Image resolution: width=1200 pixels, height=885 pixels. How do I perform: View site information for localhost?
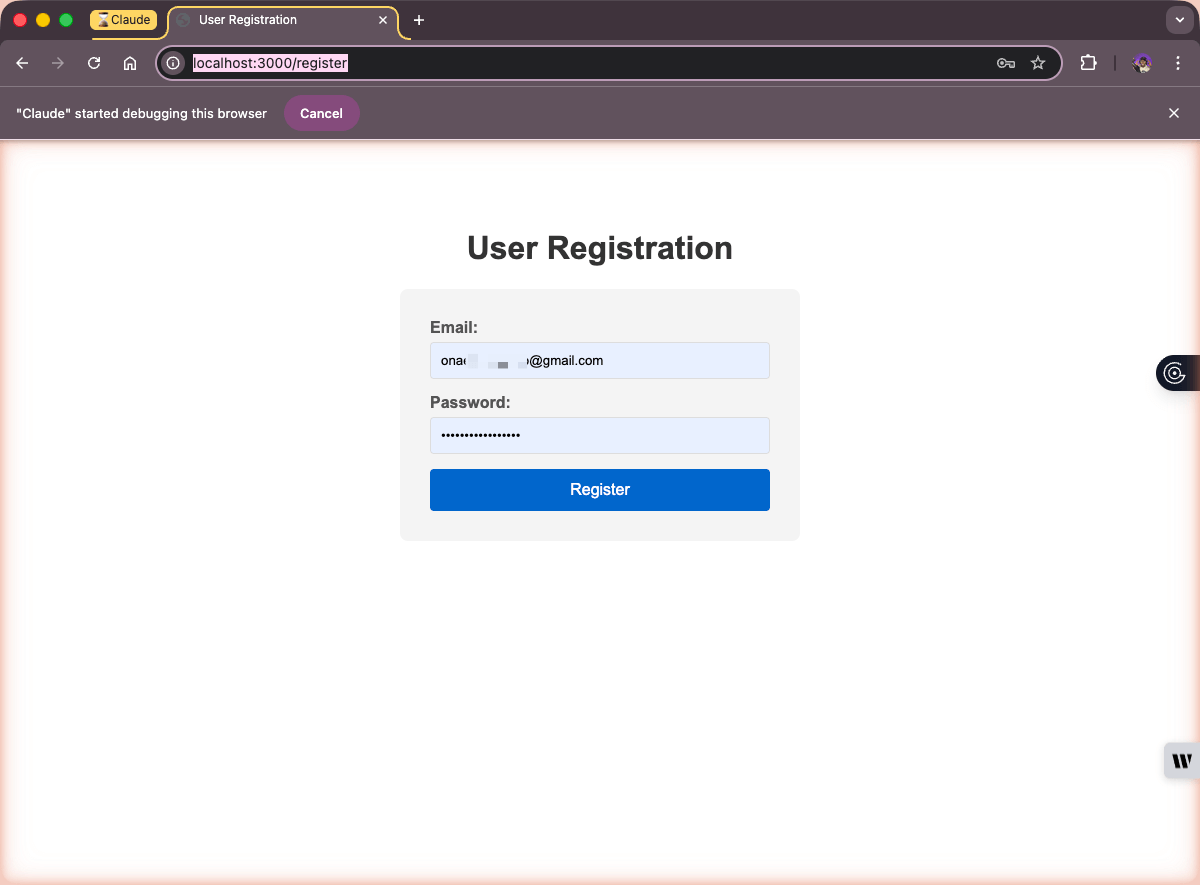tap(172, 62)
